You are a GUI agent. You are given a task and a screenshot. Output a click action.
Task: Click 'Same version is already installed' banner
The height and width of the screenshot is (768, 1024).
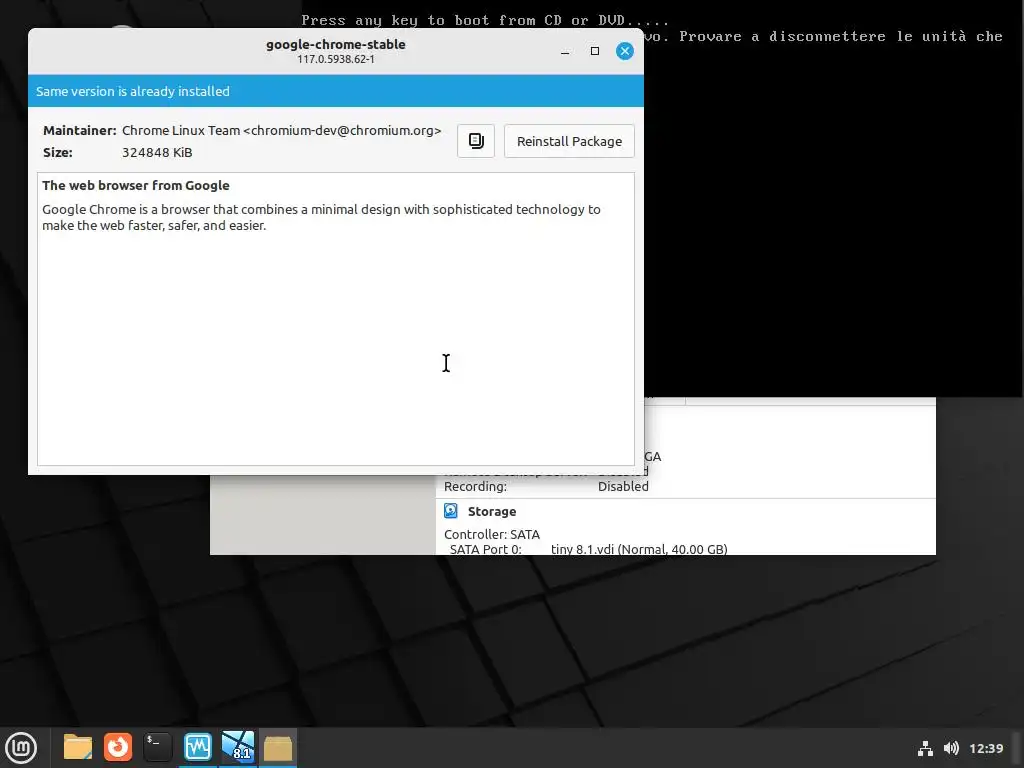pos(336,91)
